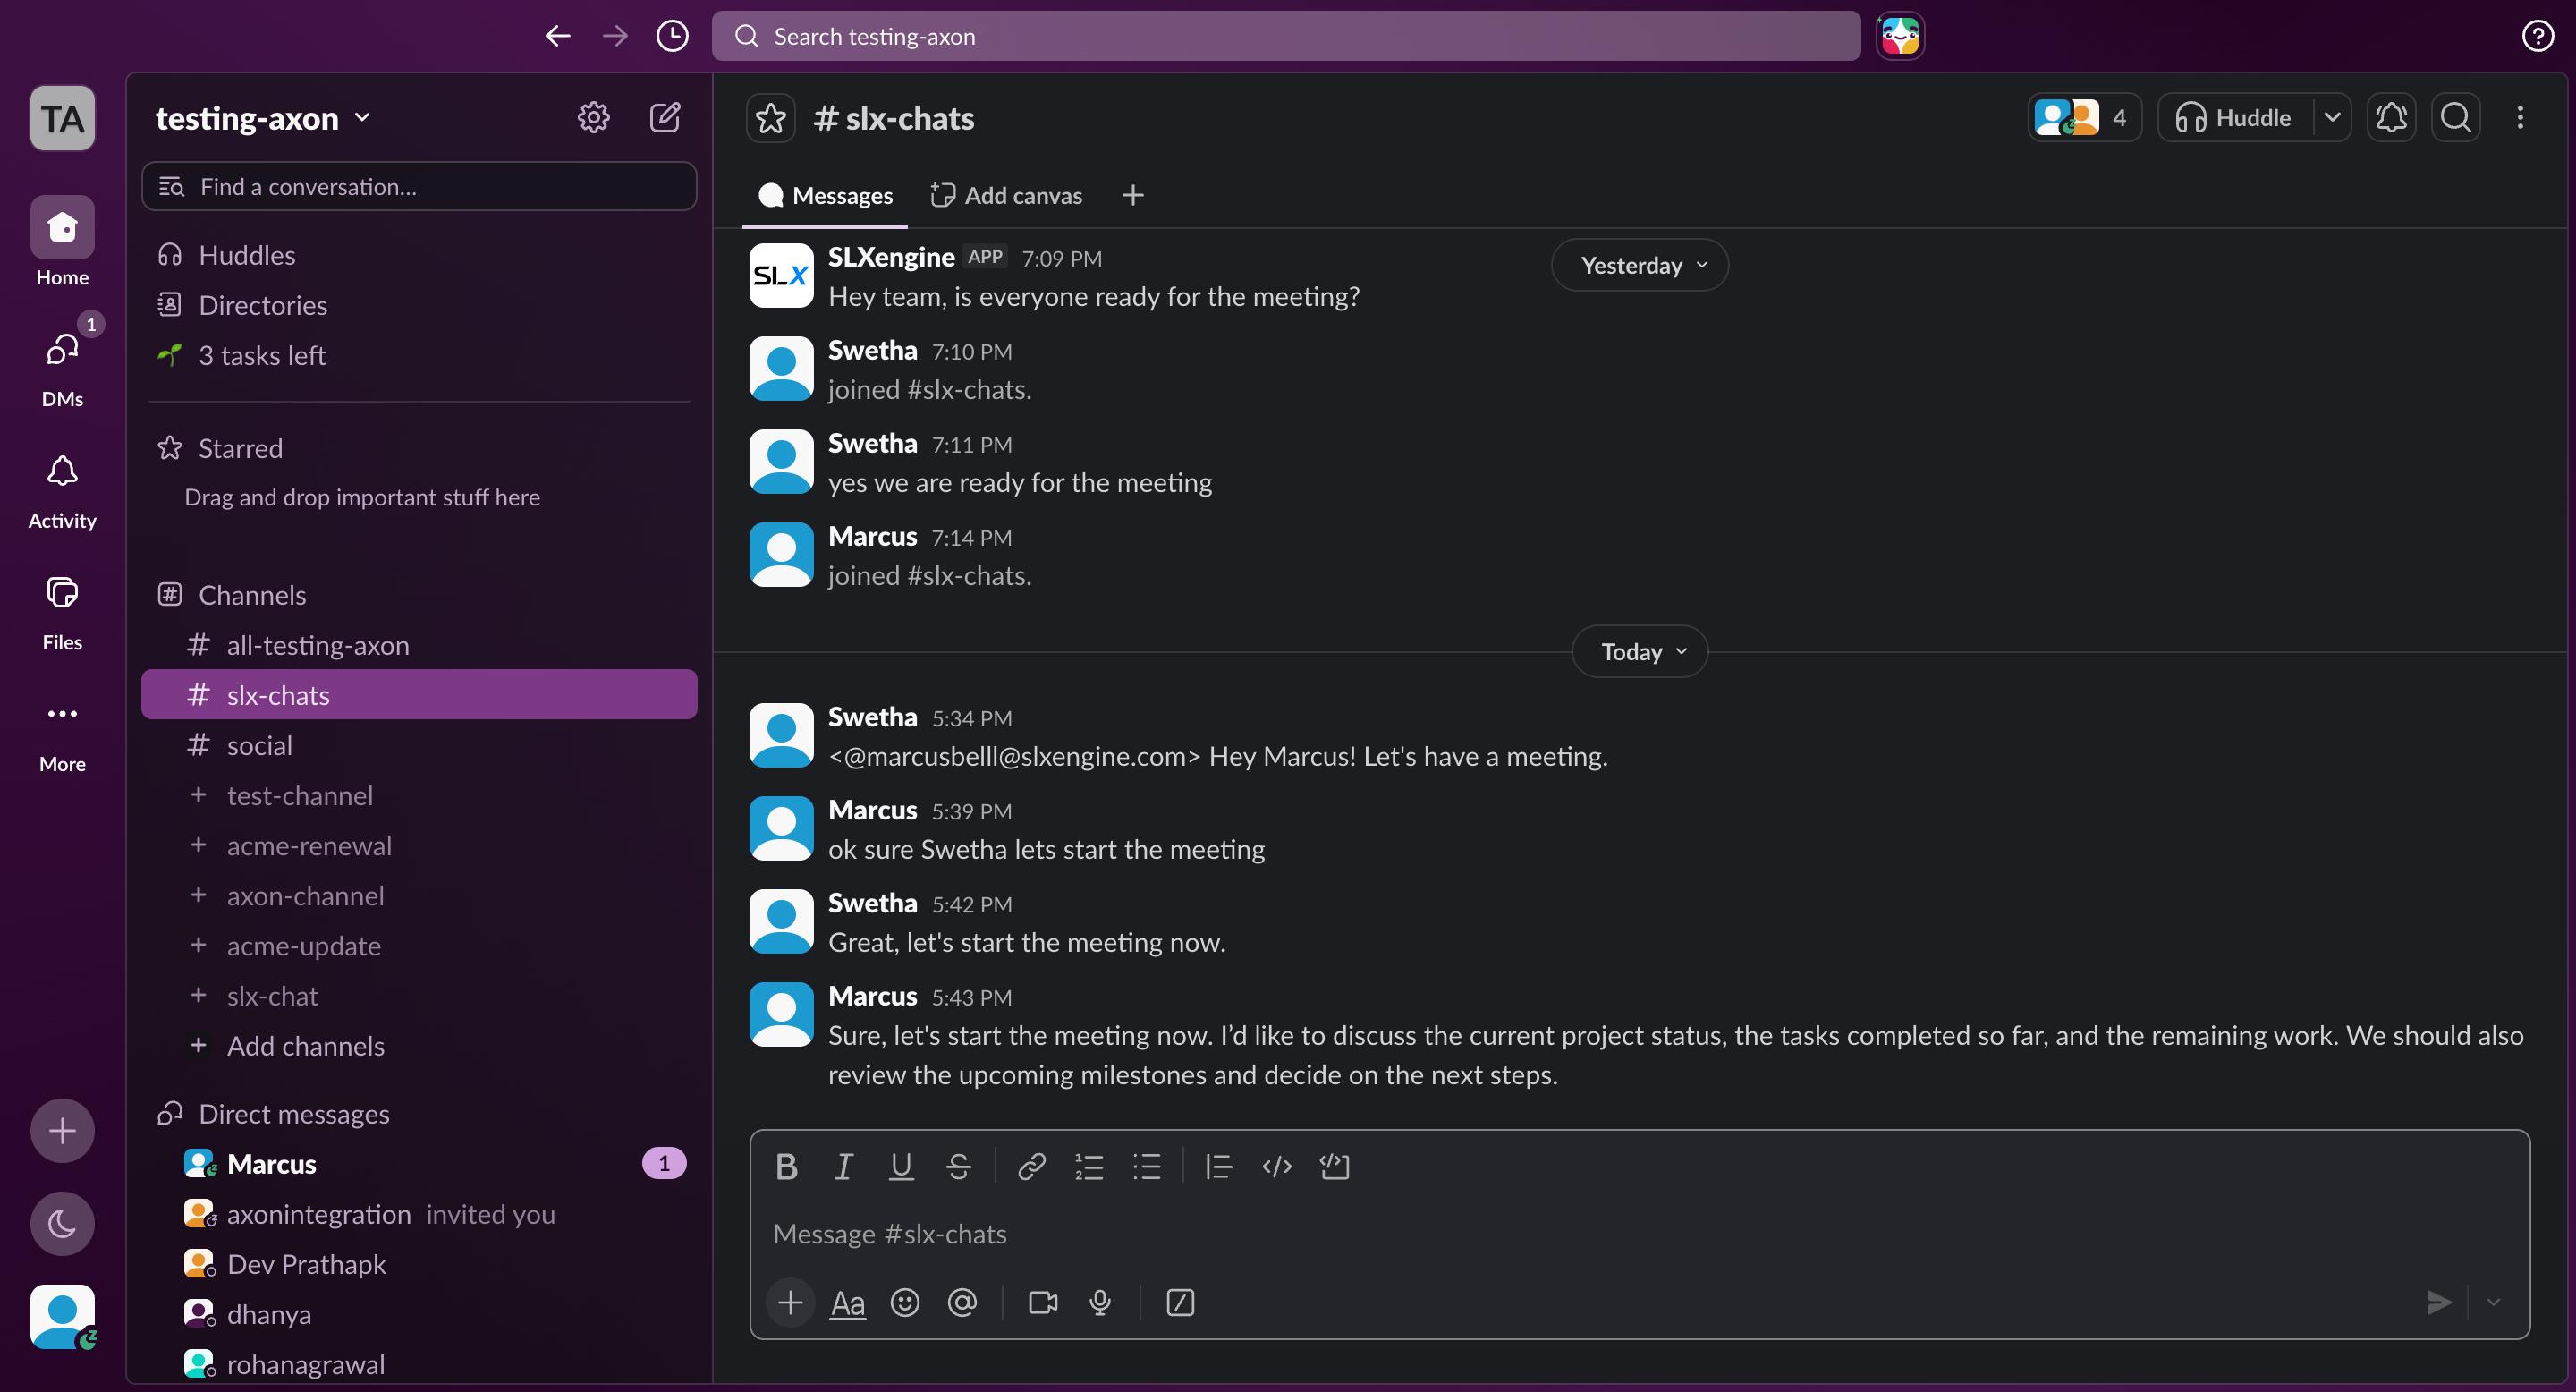Screen dimensions: 2576x1392
Task: Open the acme-update channel
Action: pos(419,945)
